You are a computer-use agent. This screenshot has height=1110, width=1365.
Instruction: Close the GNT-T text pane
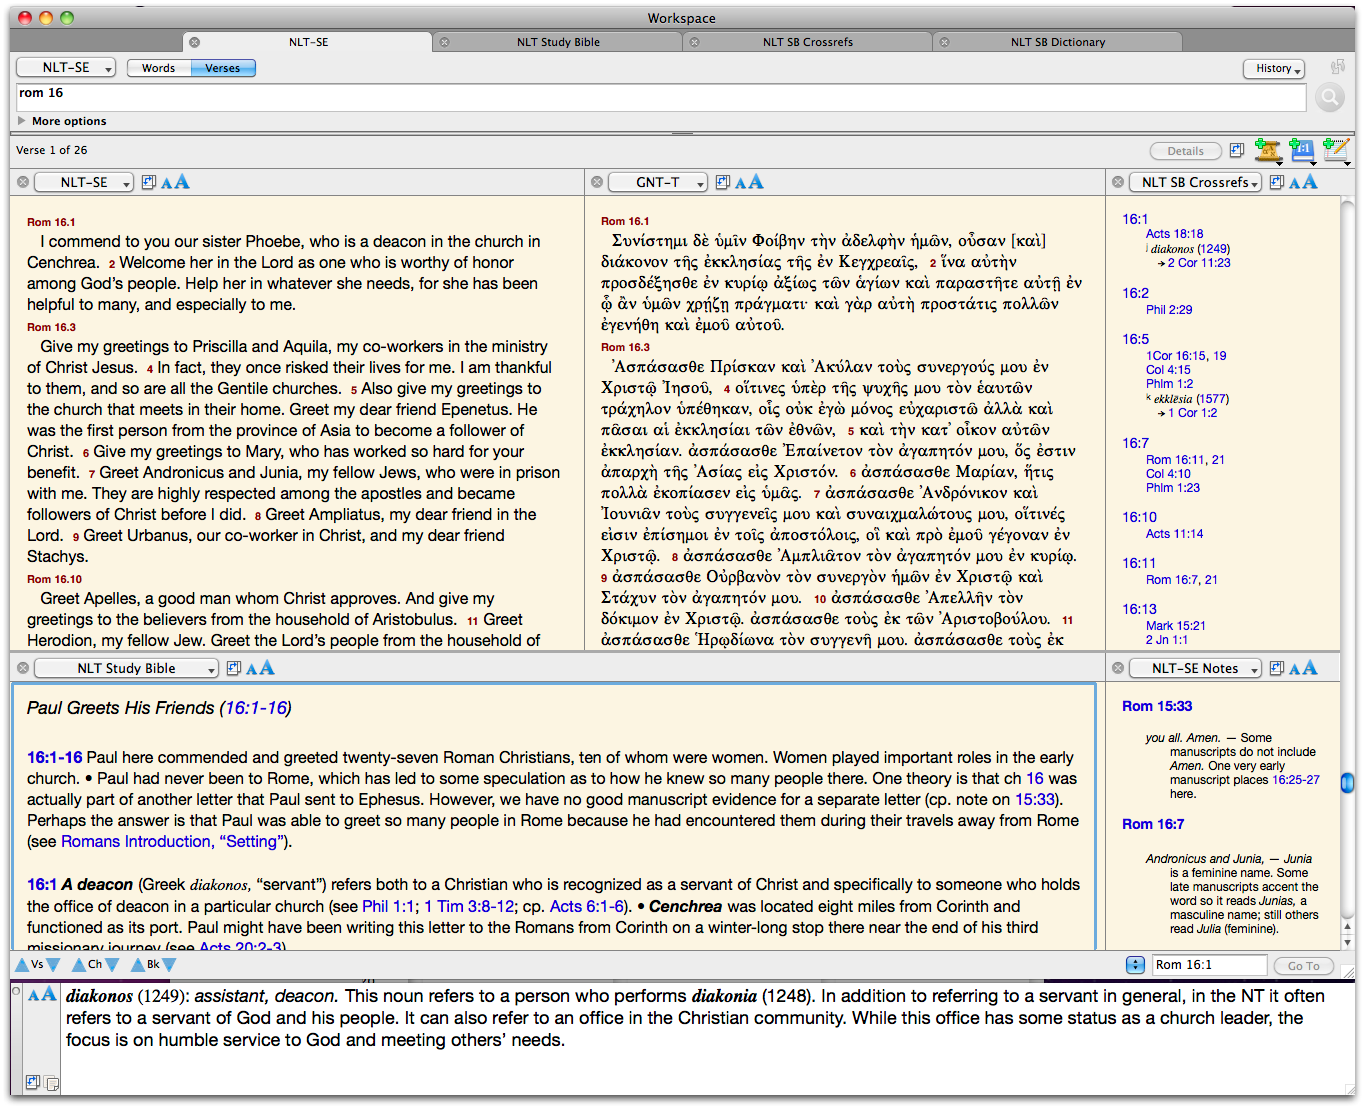pyautogui.click(x=597, y=182)
